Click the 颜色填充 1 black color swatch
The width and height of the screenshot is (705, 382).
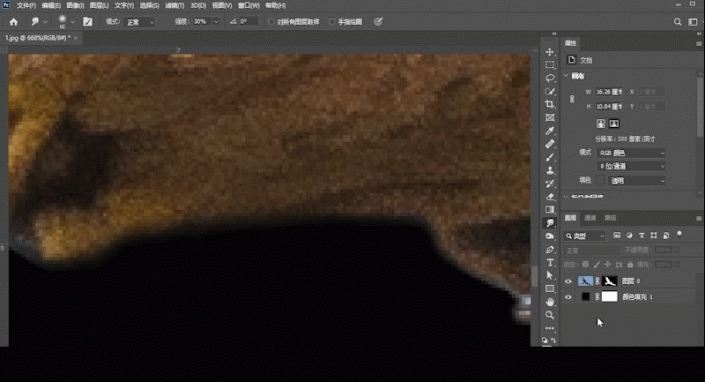[585, 297]
